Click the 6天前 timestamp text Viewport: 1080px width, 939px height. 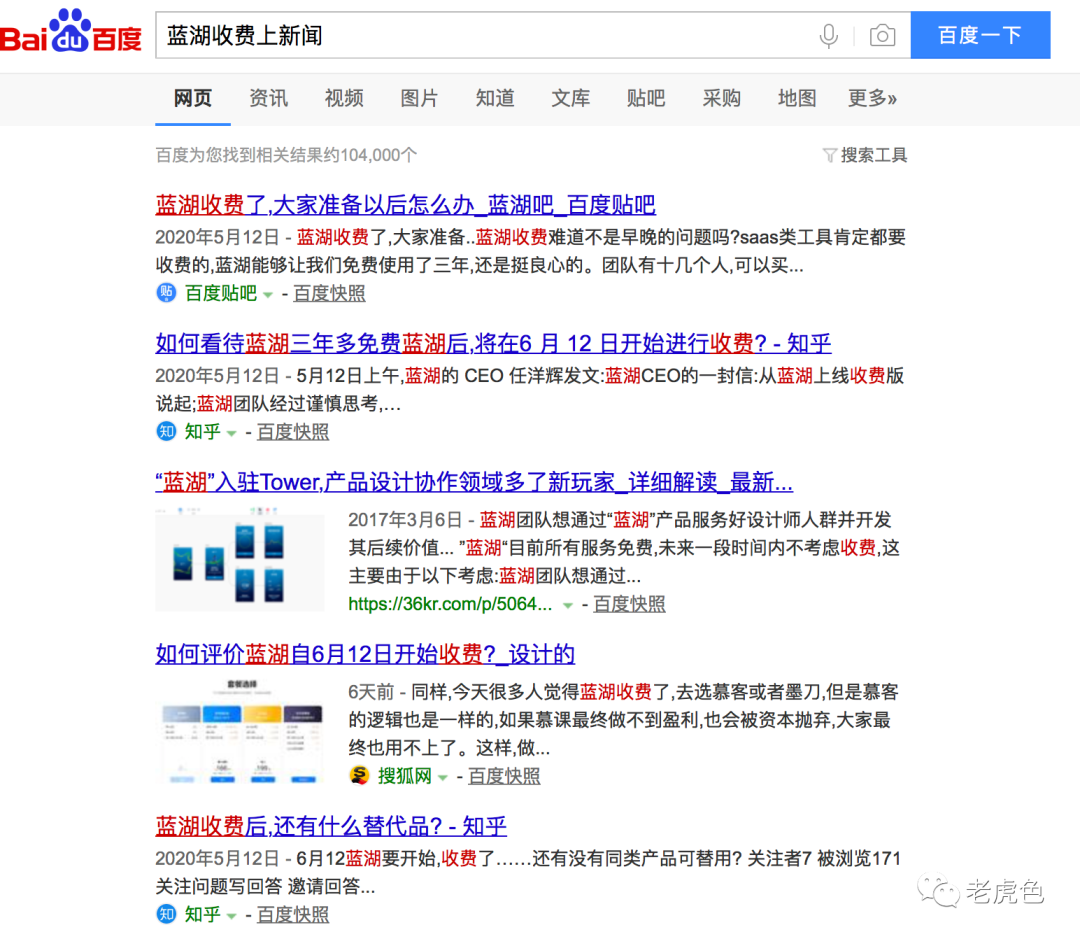coord(371,692)
